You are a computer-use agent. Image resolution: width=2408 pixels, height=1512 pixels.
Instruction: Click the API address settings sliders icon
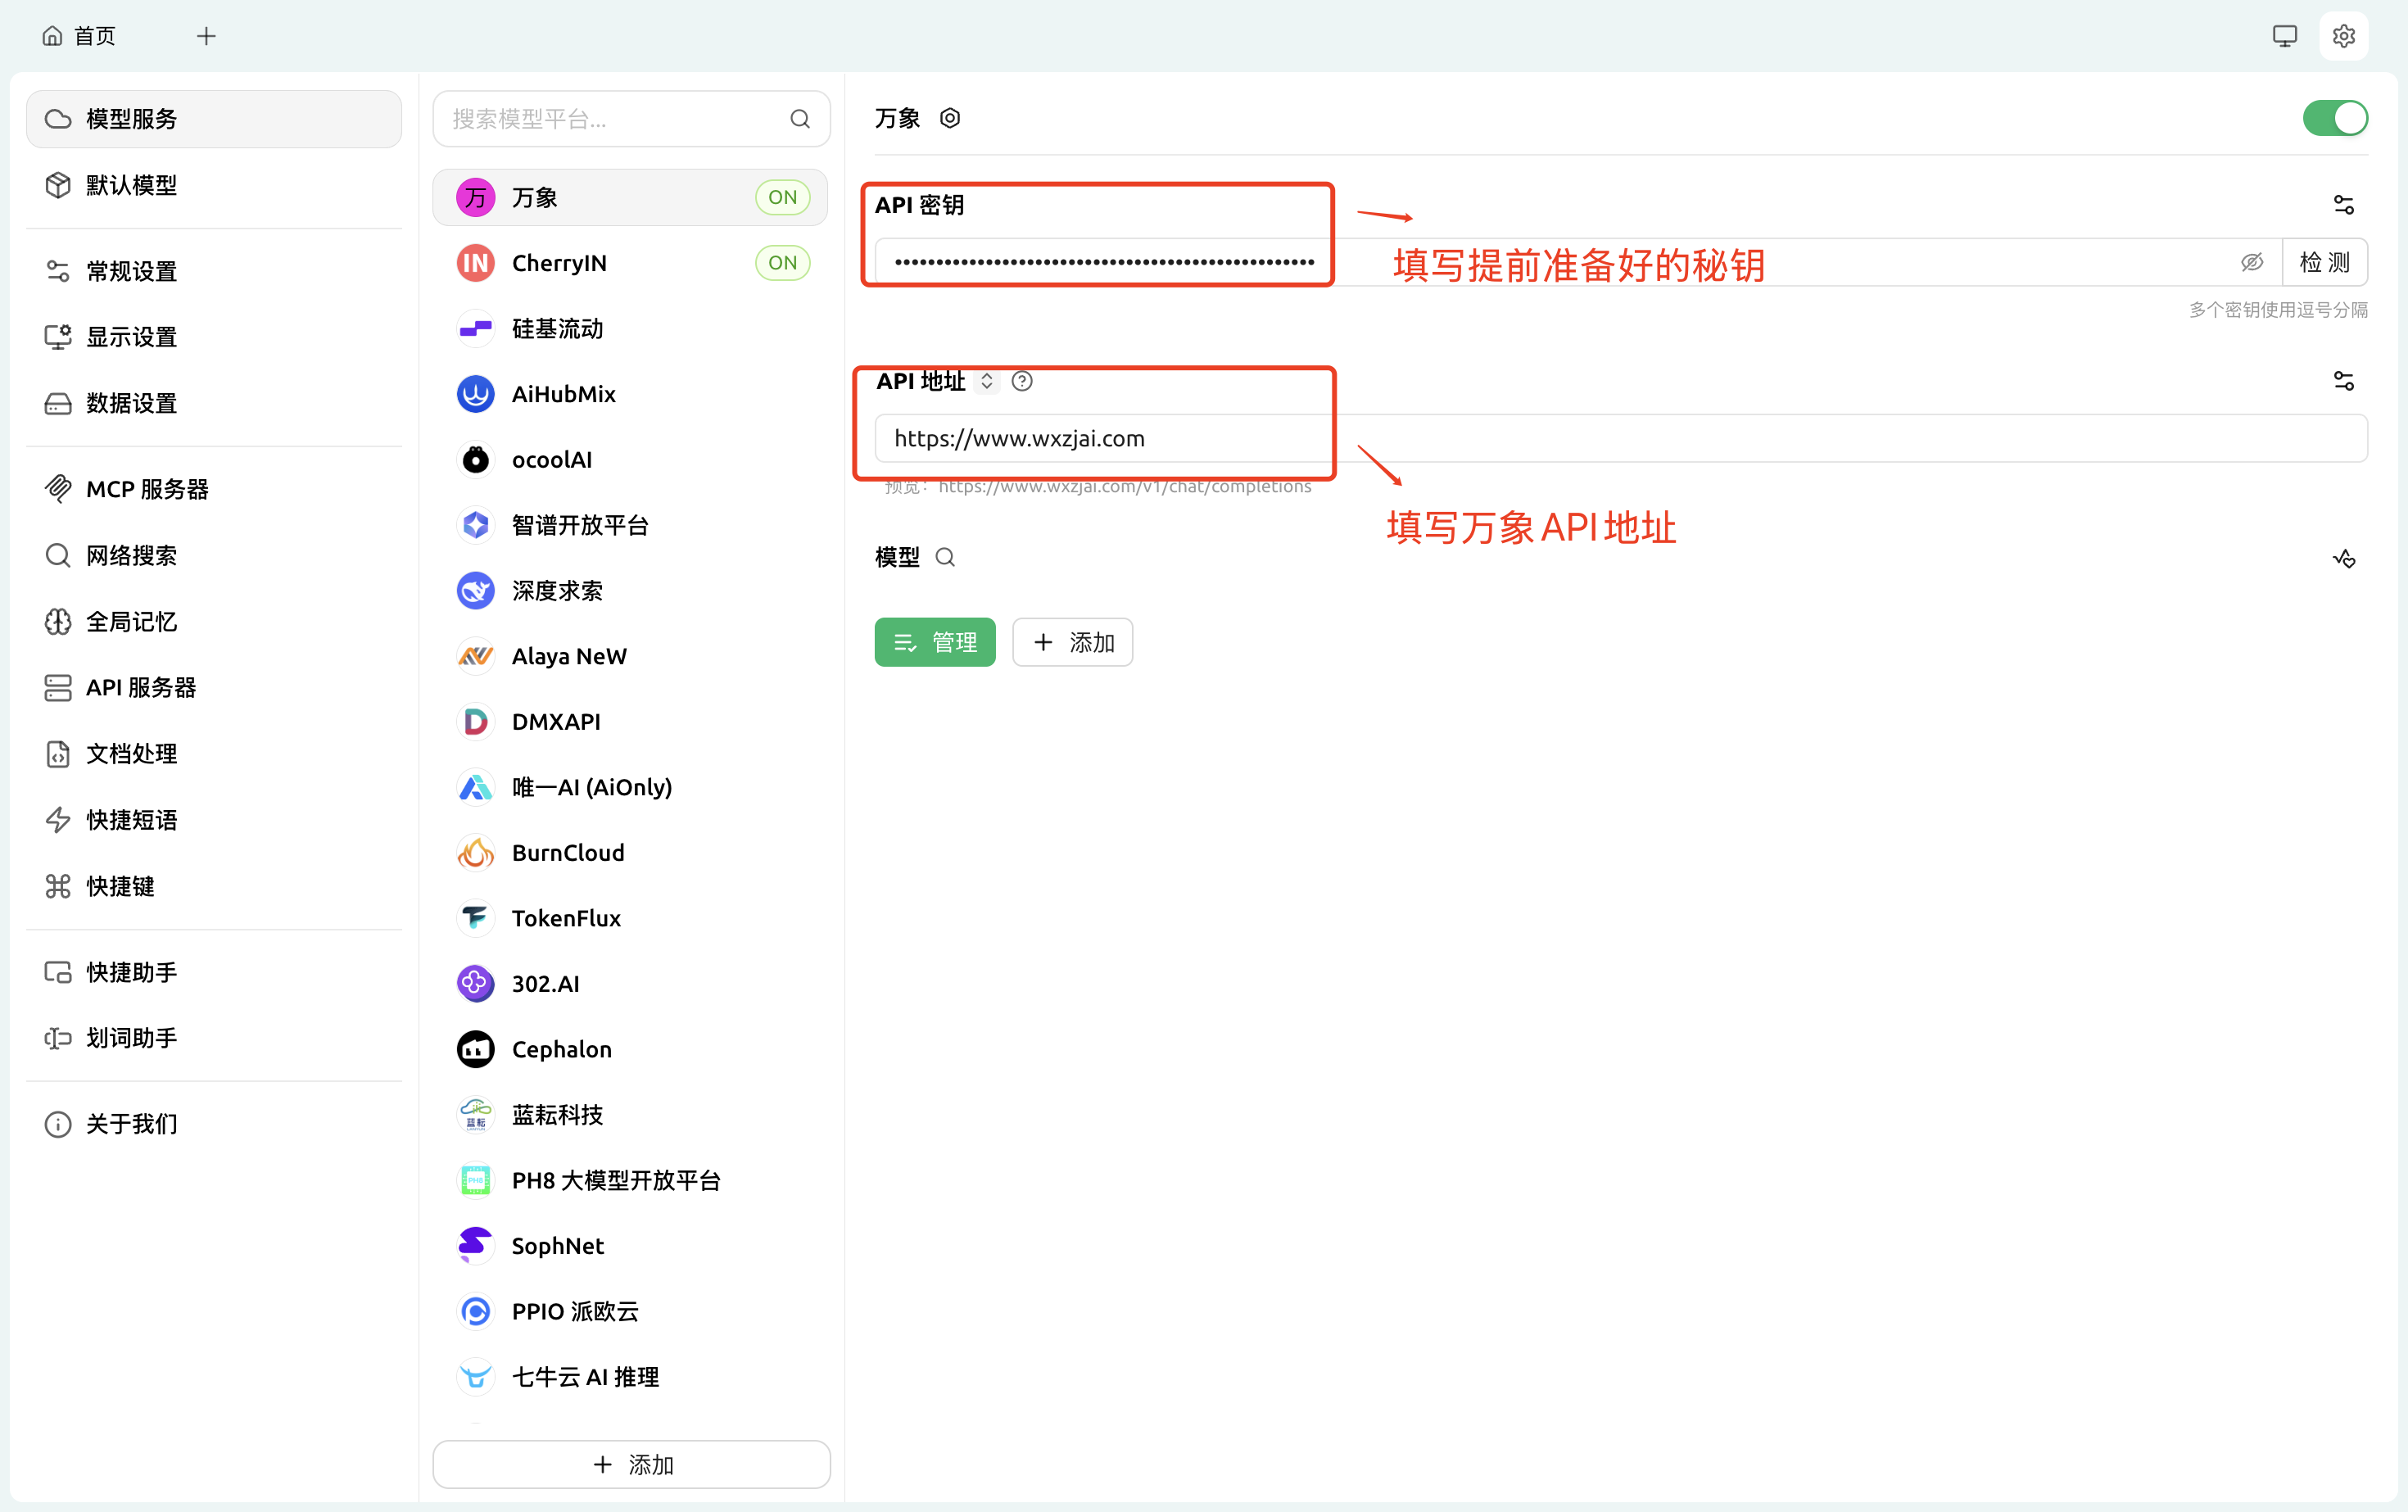[2343, 381]
